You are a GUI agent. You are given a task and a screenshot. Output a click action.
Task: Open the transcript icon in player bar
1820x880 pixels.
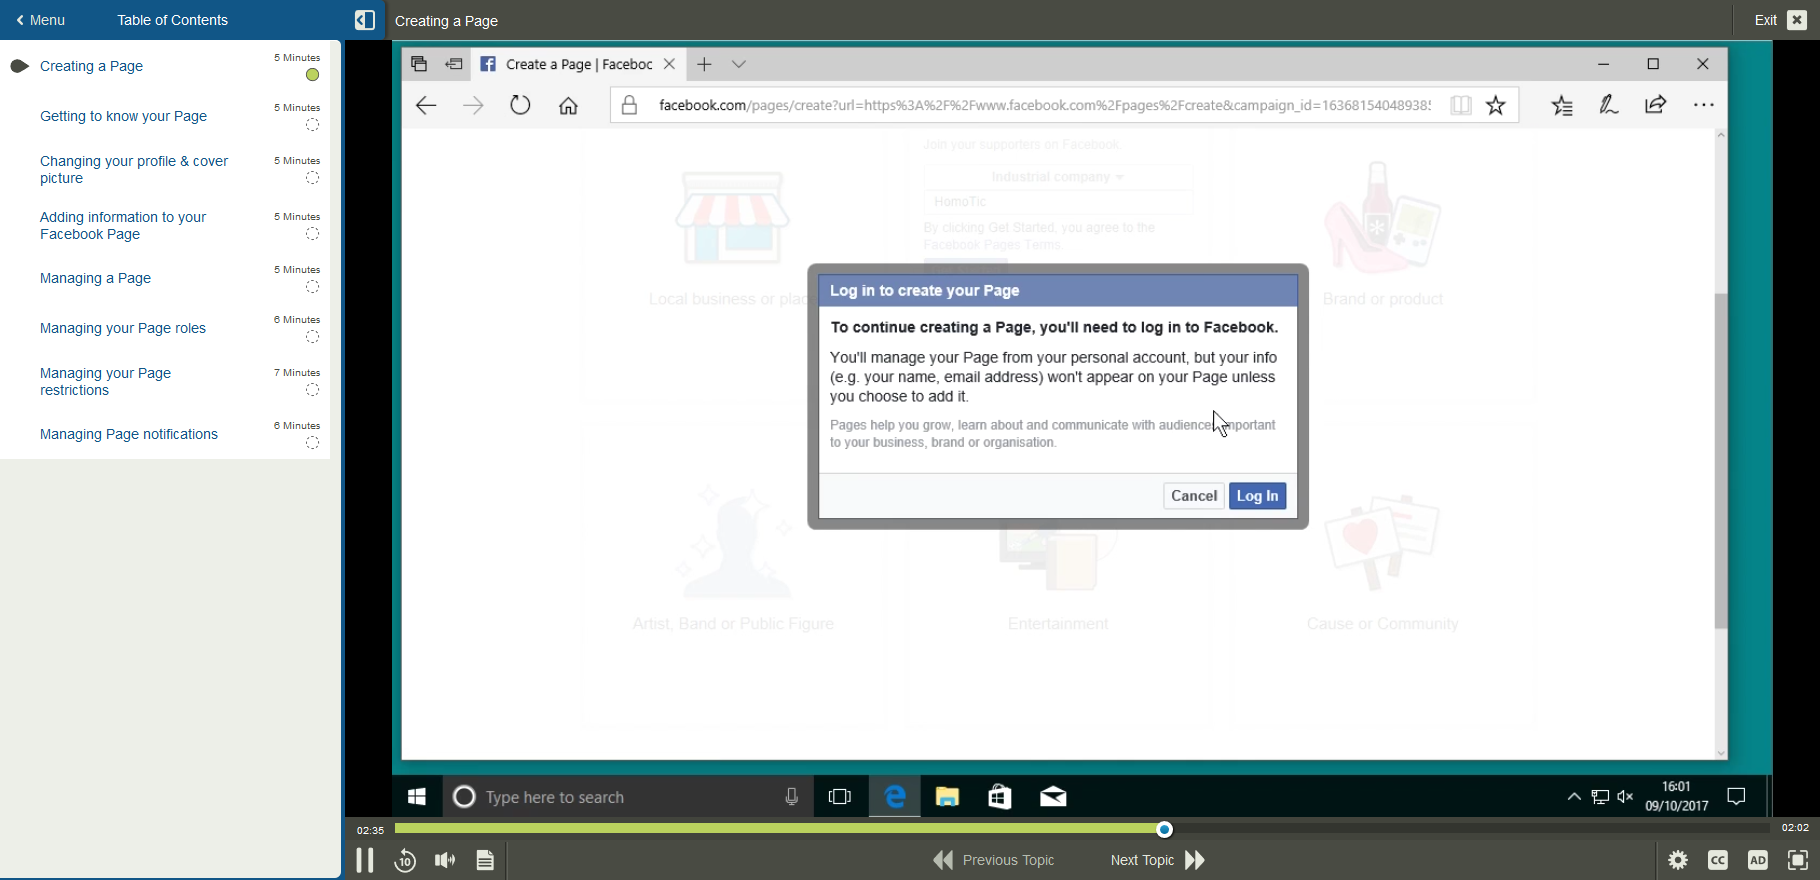[485, 860]
